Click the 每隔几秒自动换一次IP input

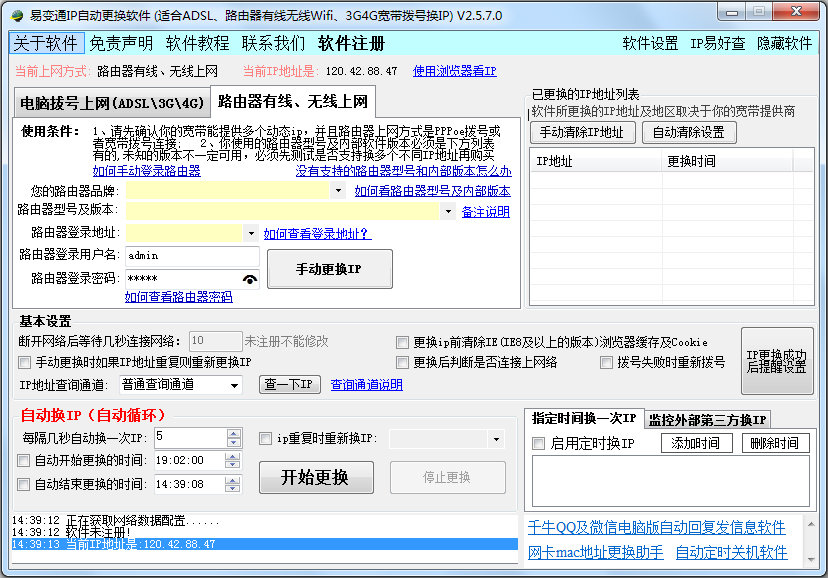point(190,438)
